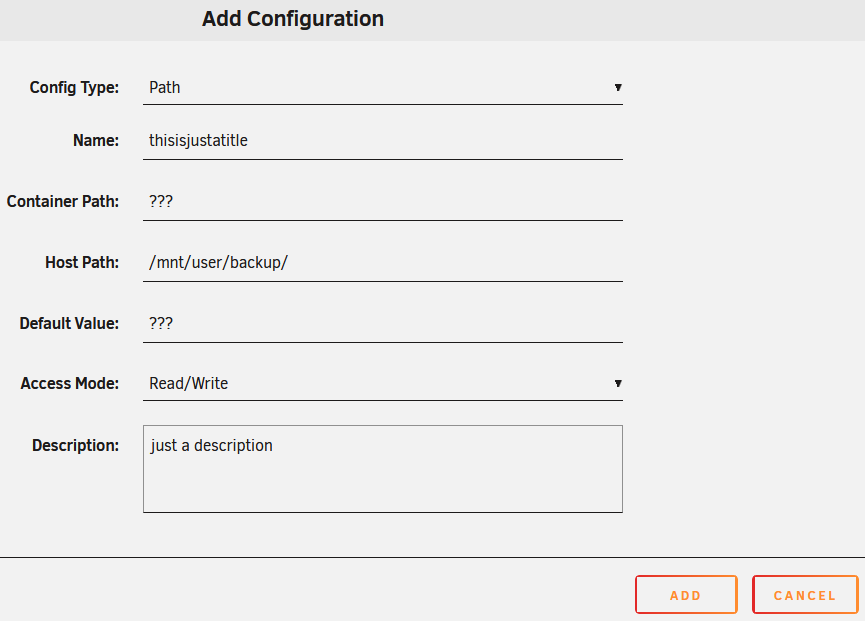Click the Description label
The image size is (865, 621).
point(76,446)
